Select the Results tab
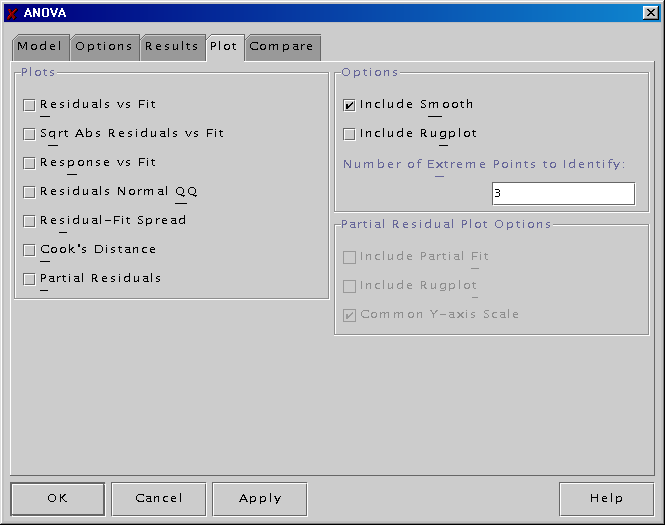Image resolution: width=665 pixels, height=525 pixels. click(172, 47)
